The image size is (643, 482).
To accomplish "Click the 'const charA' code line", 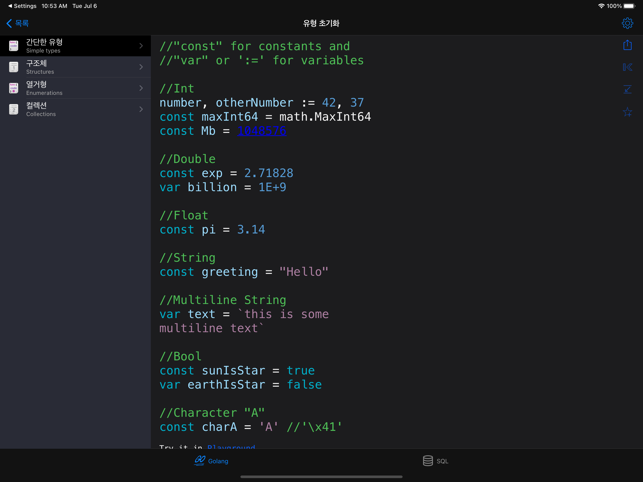I will (251, 427).
